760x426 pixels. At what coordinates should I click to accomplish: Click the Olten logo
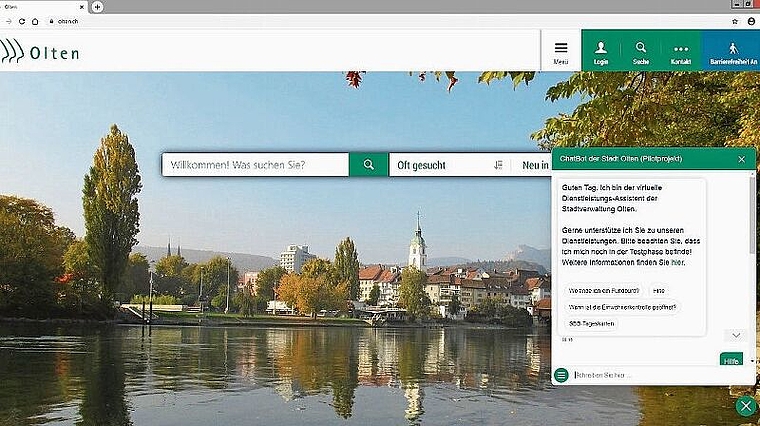(x=40, y=51)
